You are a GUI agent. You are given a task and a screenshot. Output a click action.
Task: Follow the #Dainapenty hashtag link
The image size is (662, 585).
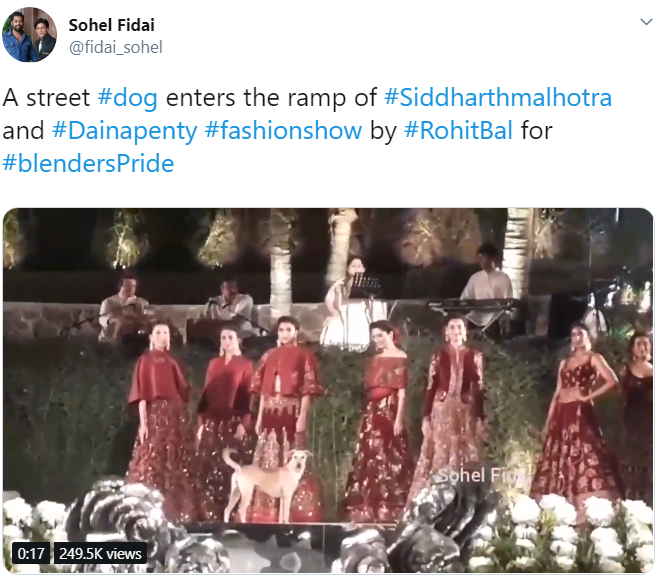click(x=125, y=130)
